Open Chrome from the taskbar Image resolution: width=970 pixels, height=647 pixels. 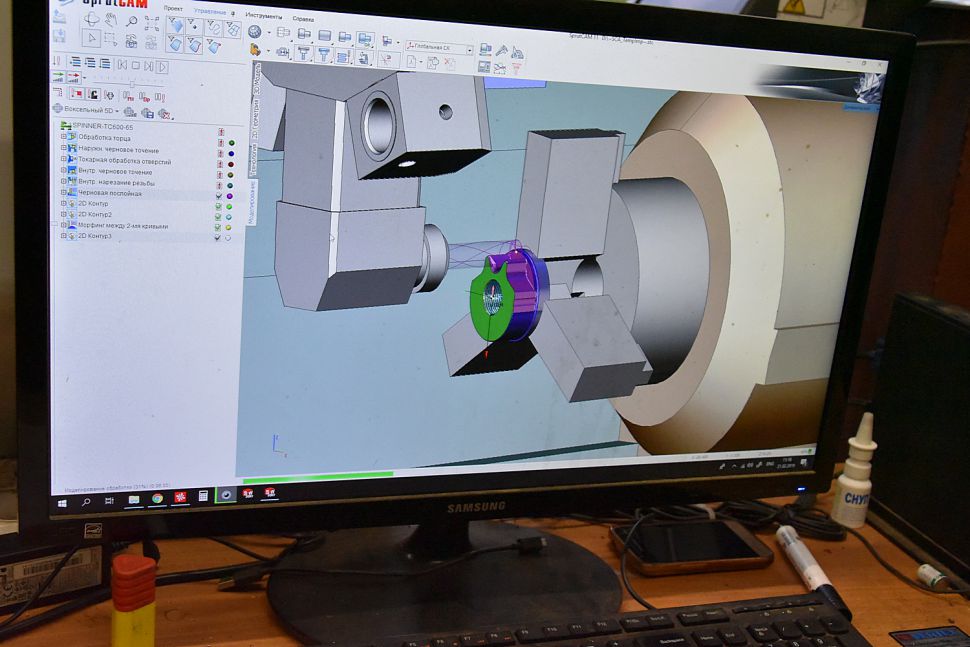point(157,499)
